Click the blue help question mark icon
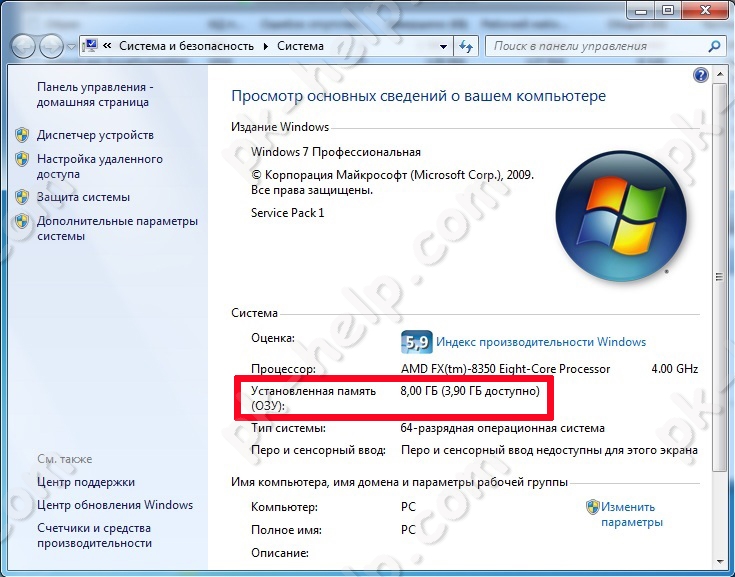Viewport: 735px width, 577px height. (x=700, y=75)
